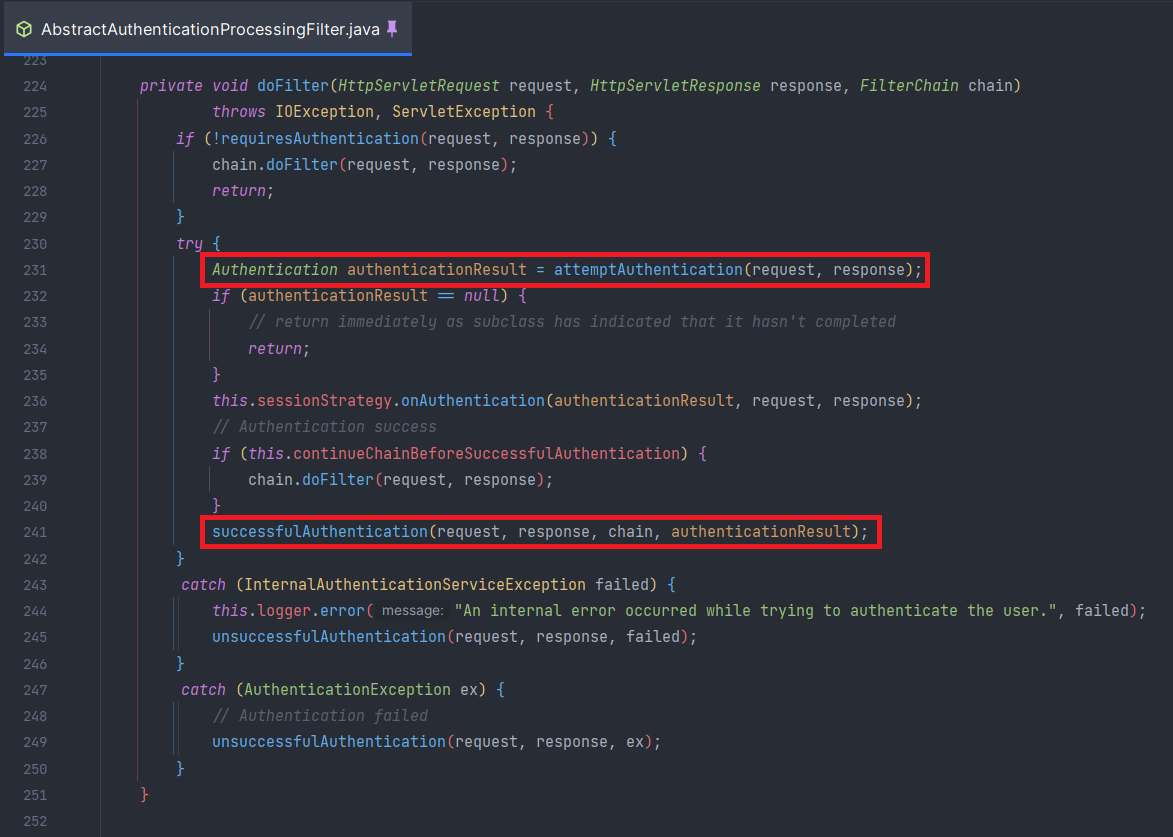Click continueChainBeforeSuccessfulAuthentication on line 238

[486, 454]
